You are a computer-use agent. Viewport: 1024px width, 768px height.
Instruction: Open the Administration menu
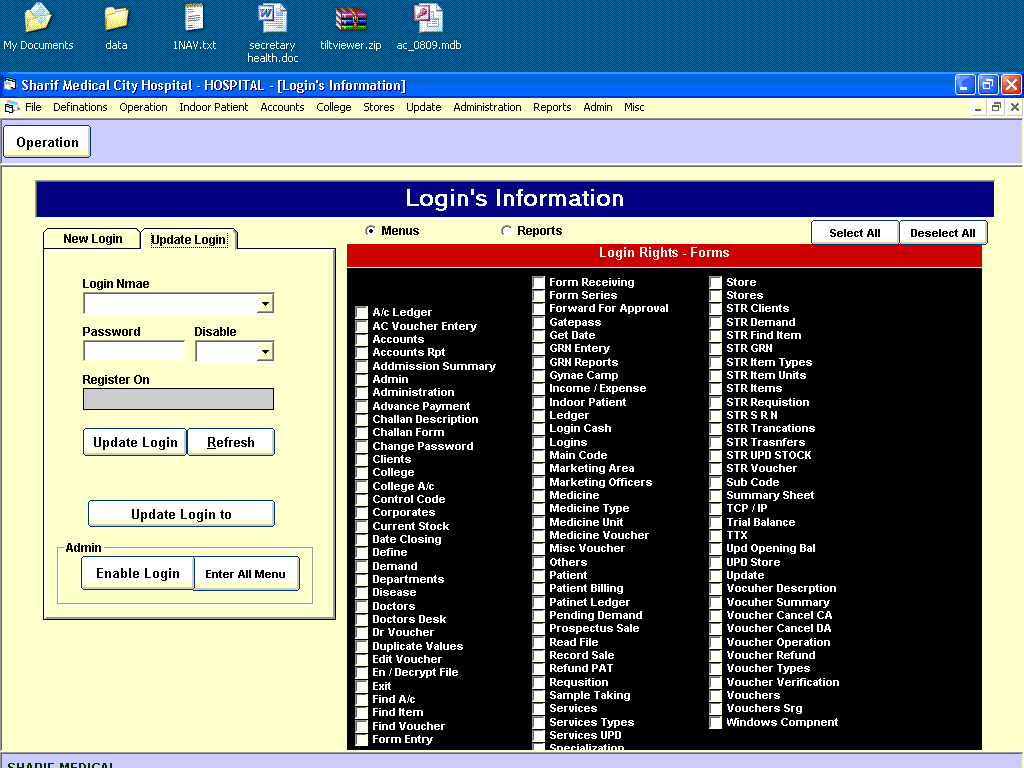[487, 107]
